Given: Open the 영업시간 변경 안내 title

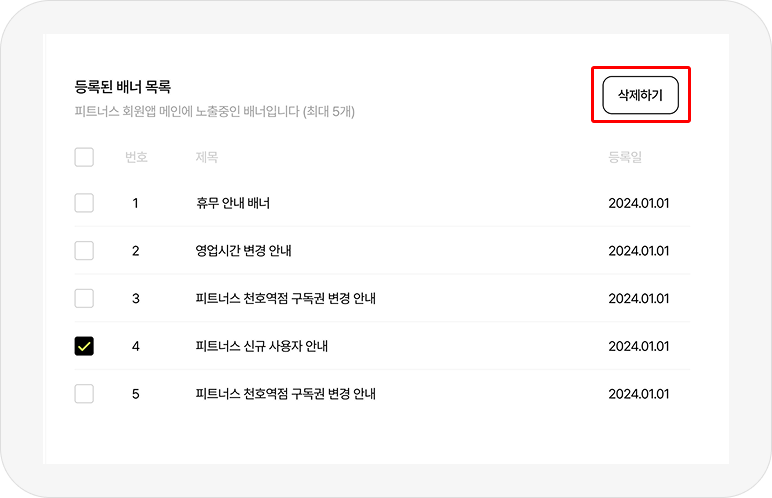Looking at the screenshot, I should (244, 251).
